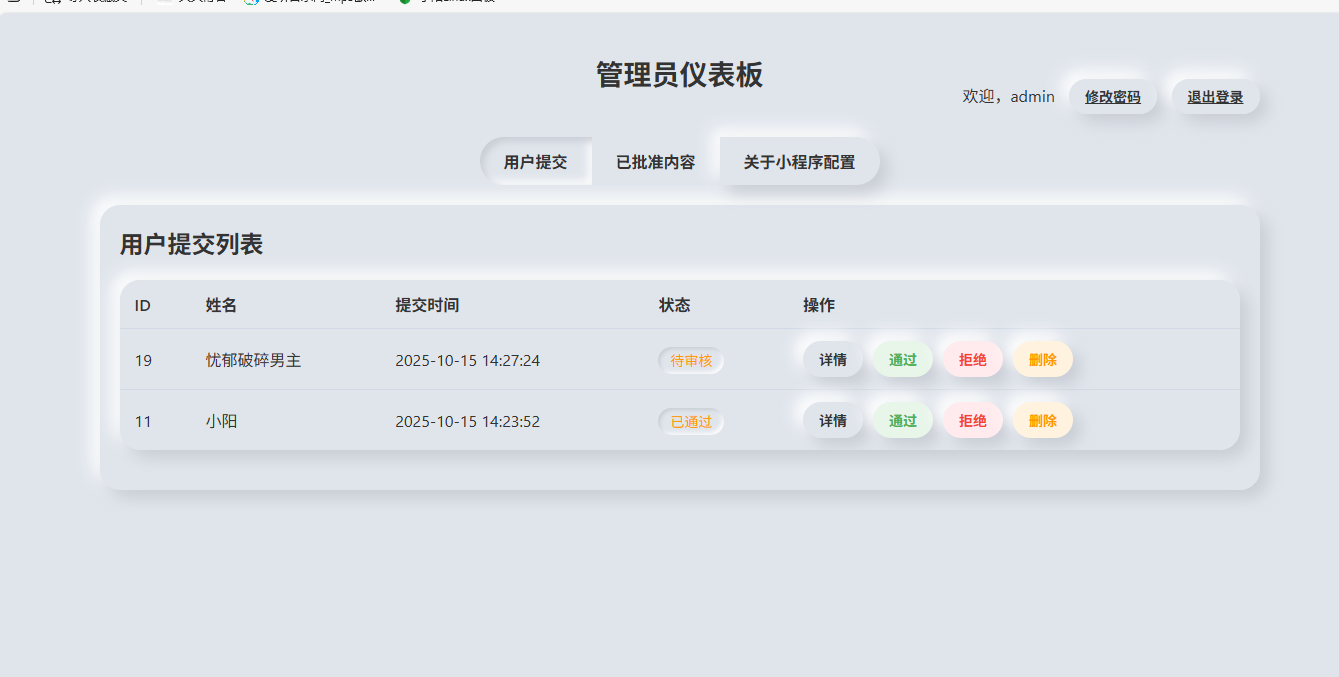1339x677 pixels.
Task: Approve submission 19 with the 通过 button
Action: [901, 359]
